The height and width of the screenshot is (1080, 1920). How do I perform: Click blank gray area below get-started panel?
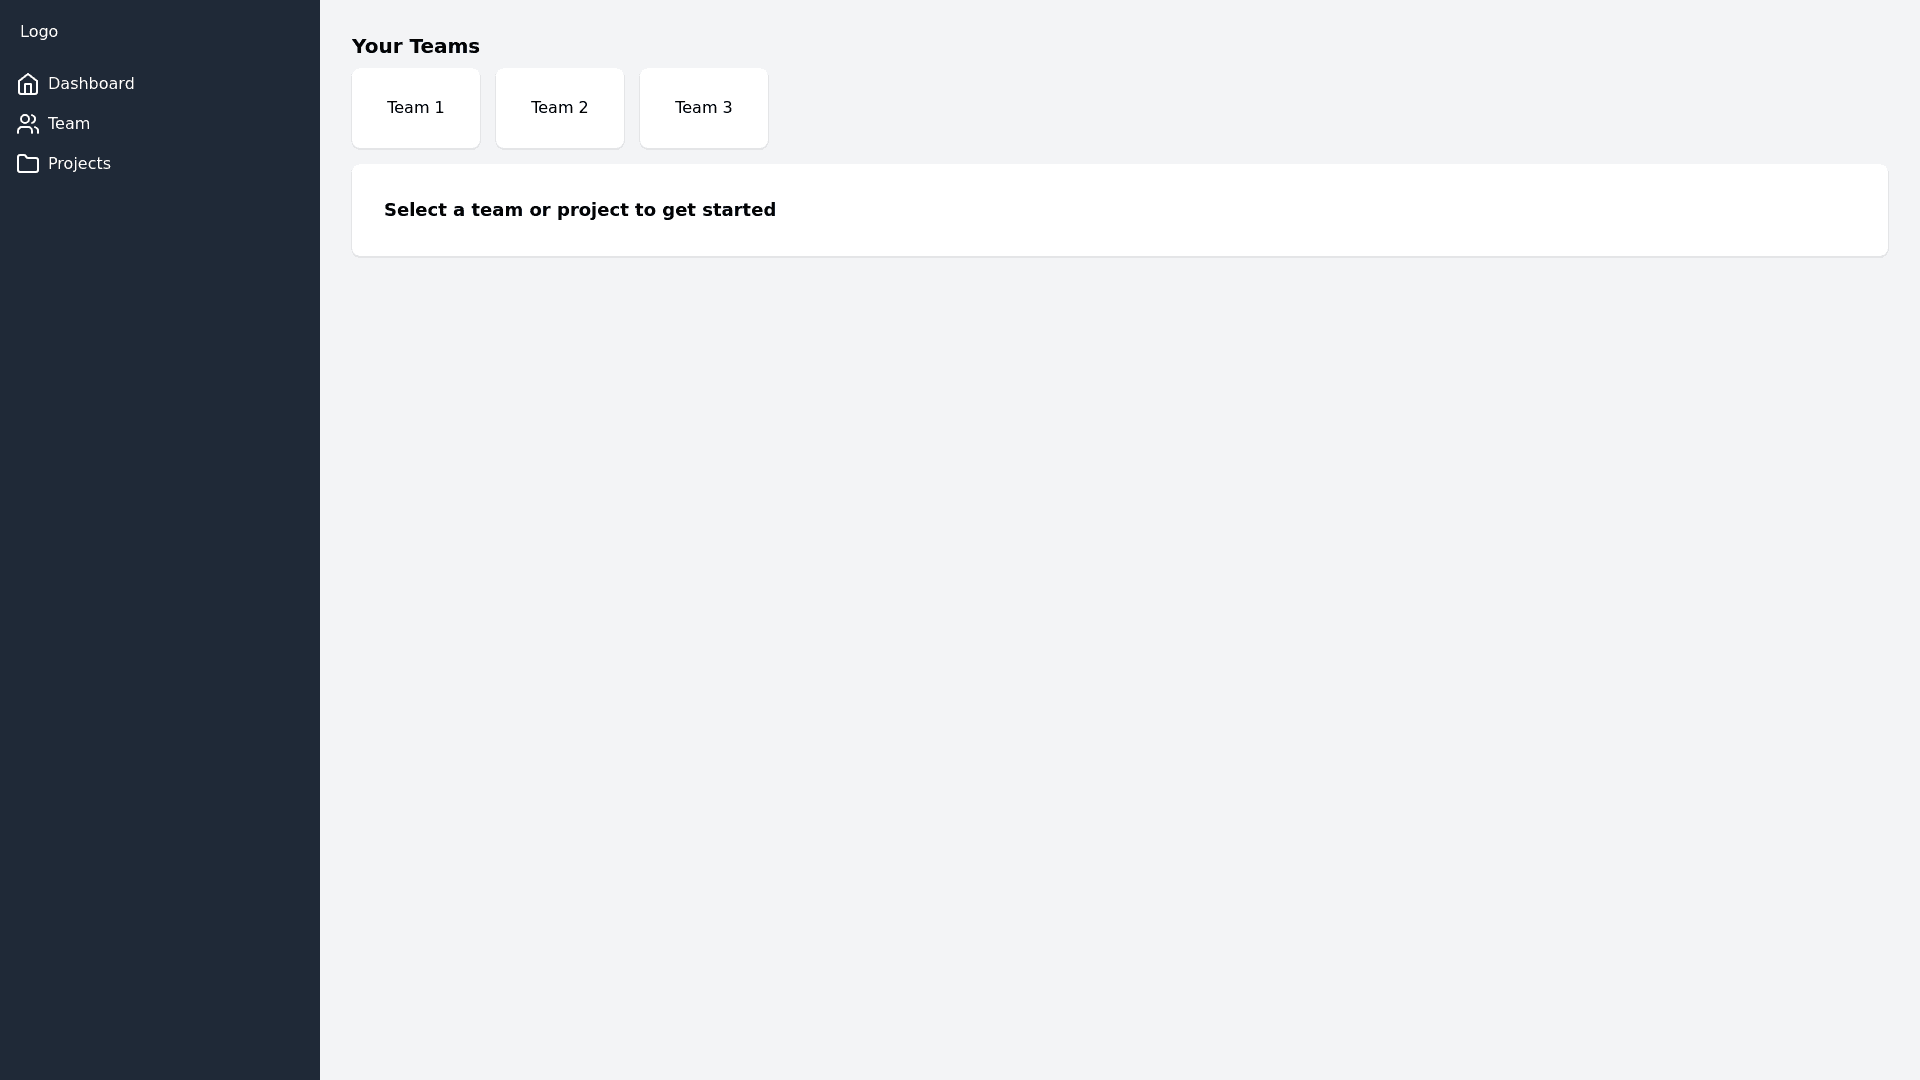1100,650
